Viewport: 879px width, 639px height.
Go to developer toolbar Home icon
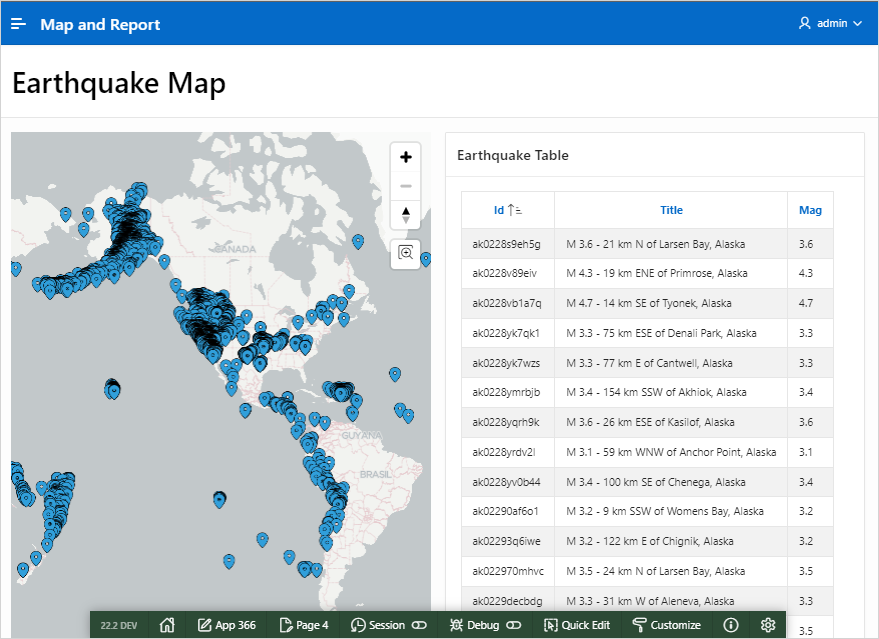pos(168,625)
